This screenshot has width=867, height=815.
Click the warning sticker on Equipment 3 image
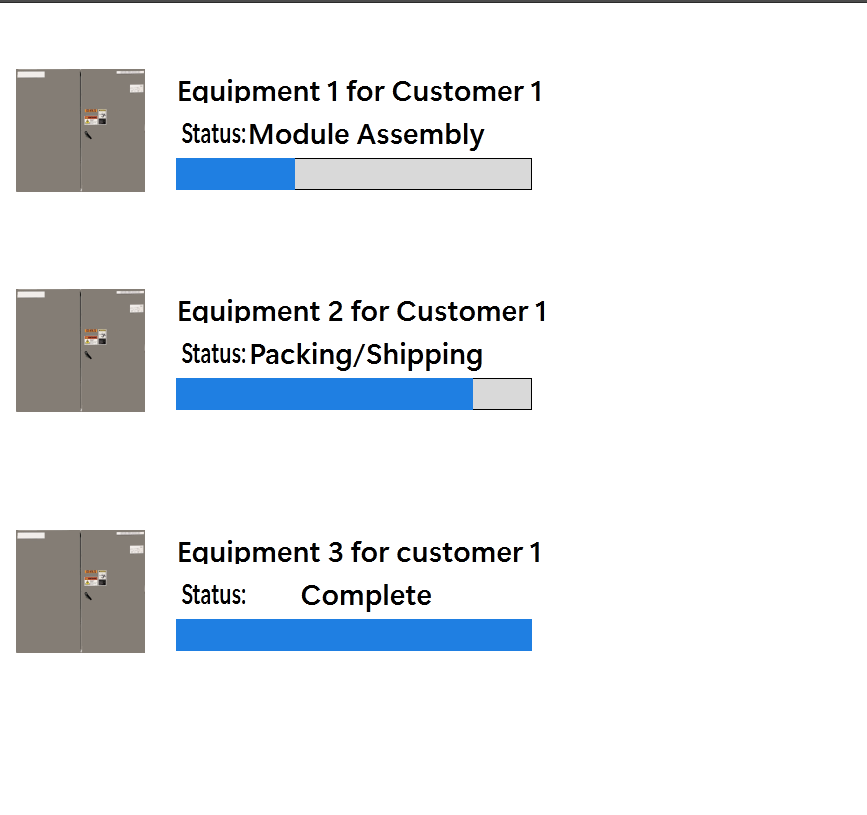pyautogui.click(x=92, y=577)
